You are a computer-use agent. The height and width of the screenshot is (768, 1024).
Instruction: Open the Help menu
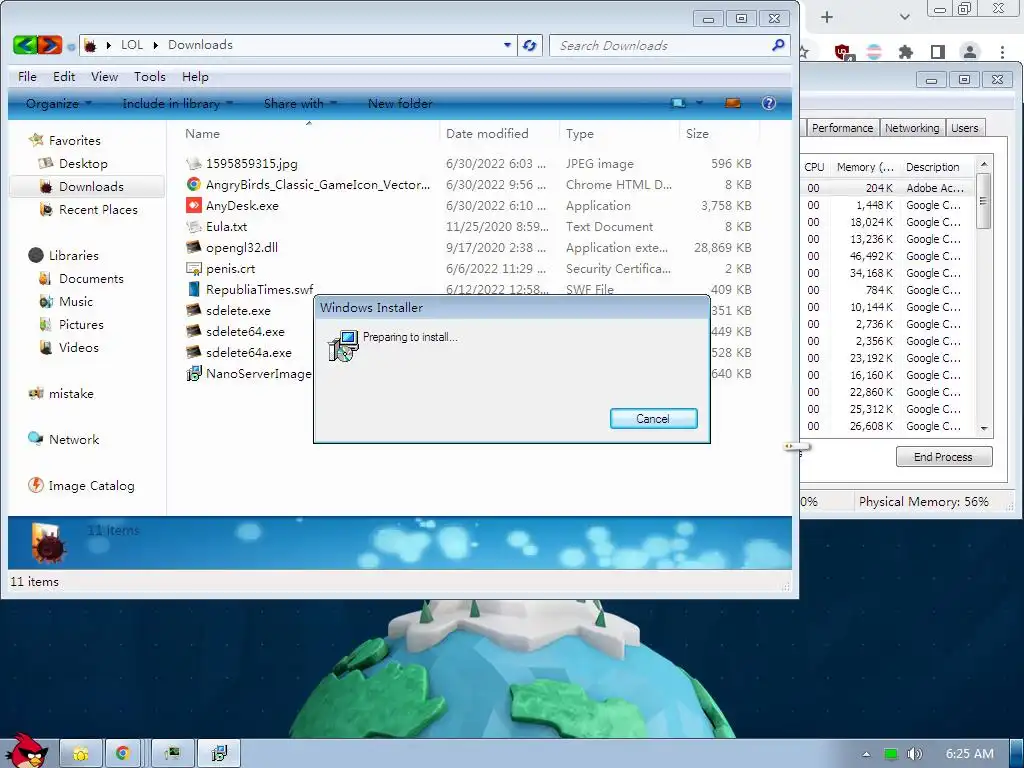(x=195, y=76)
